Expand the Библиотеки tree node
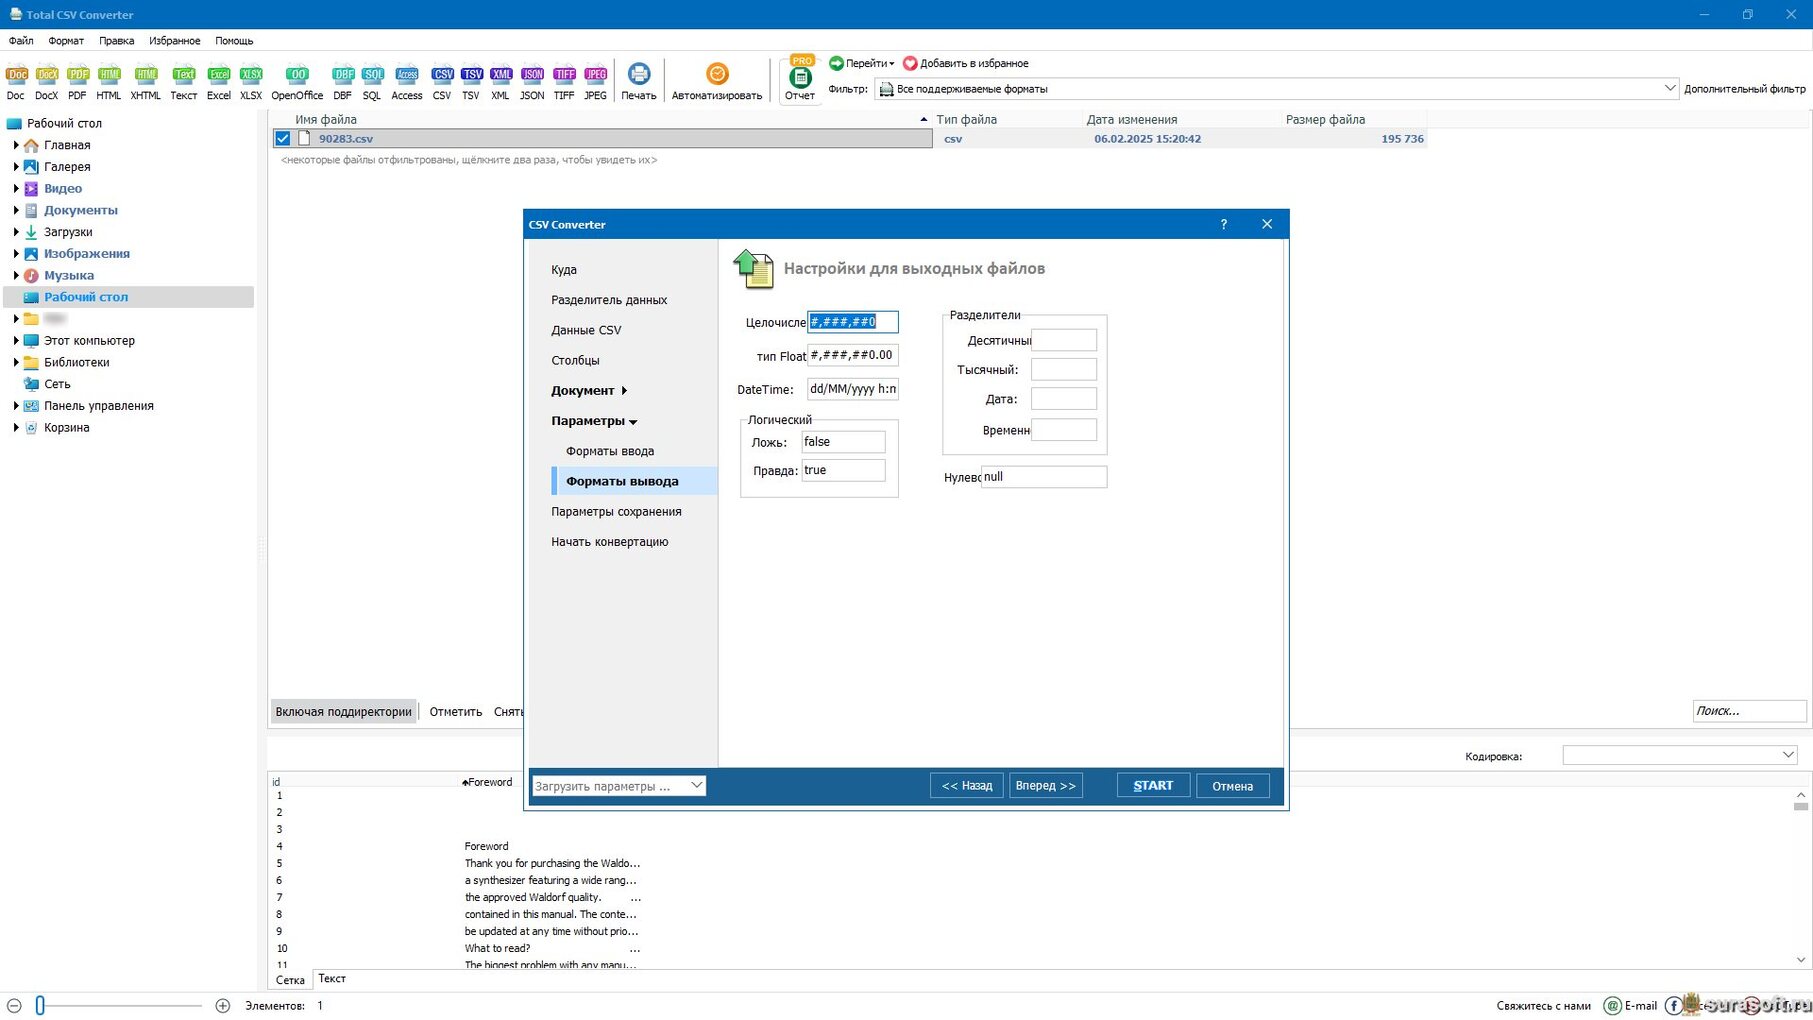1813x1020 pixels. [x=16, y=363]
